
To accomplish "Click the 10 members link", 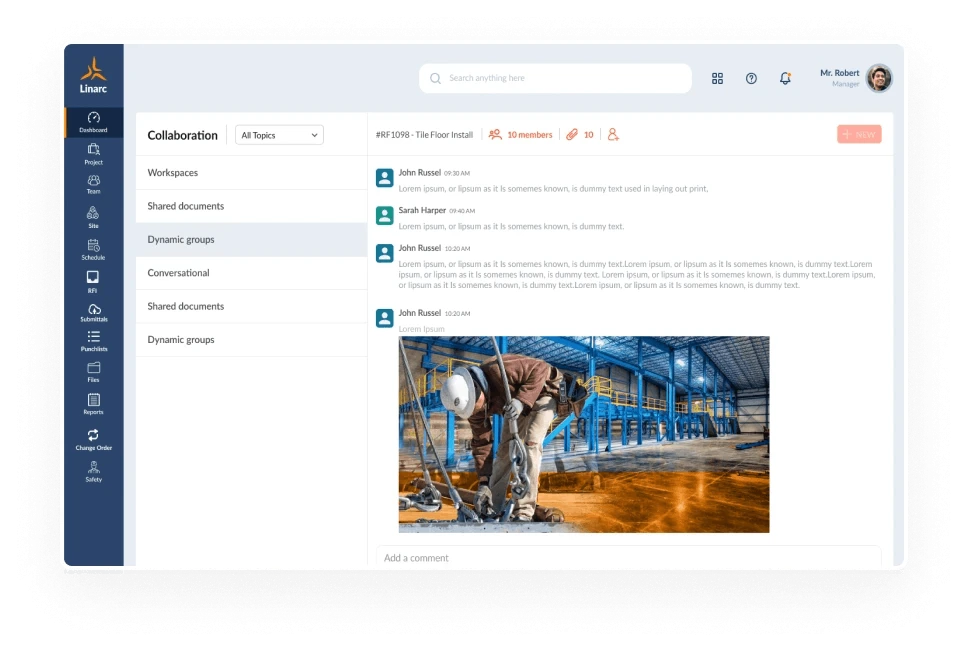I will pyautogui.click(x=520, y=134).
